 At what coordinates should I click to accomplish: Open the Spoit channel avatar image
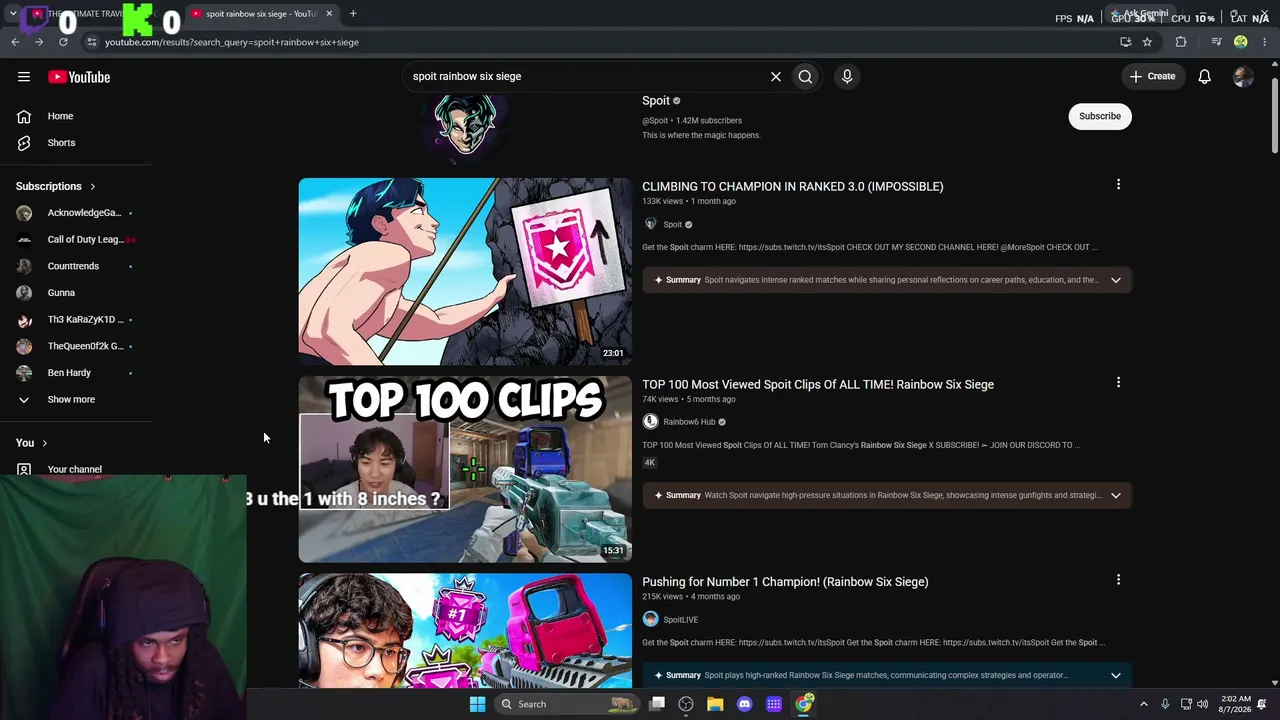pos(465,125)
